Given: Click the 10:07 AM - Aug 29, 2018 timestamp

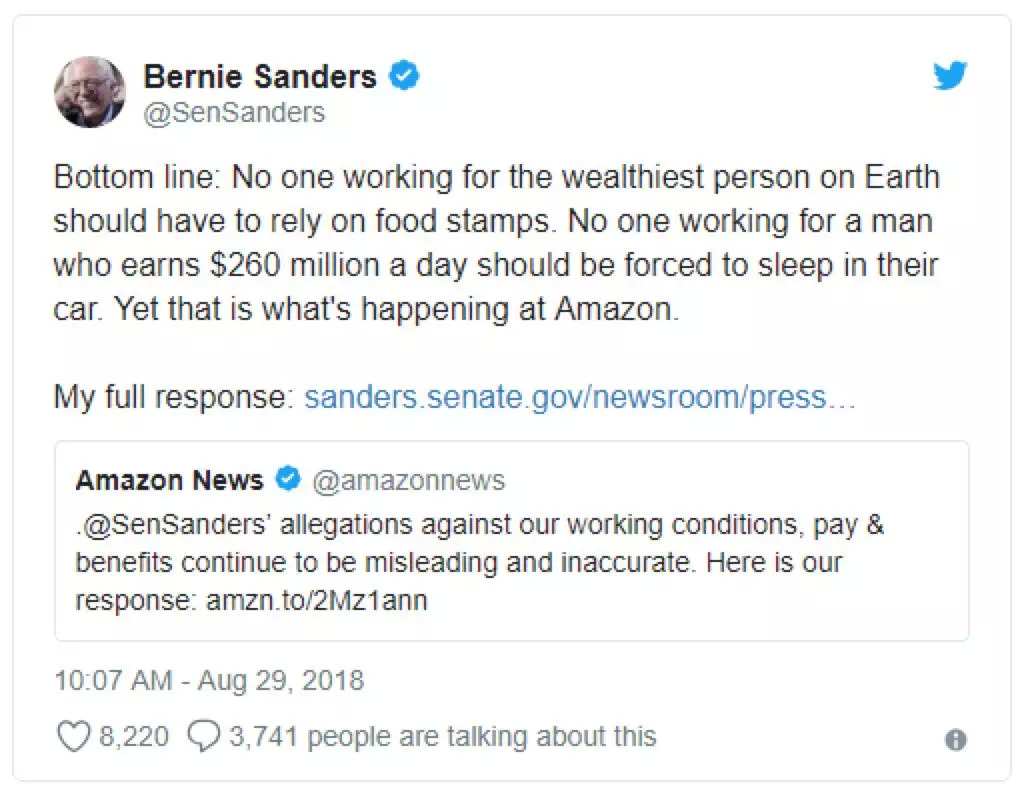Looking at the screenshot, I should coord(209,681).
